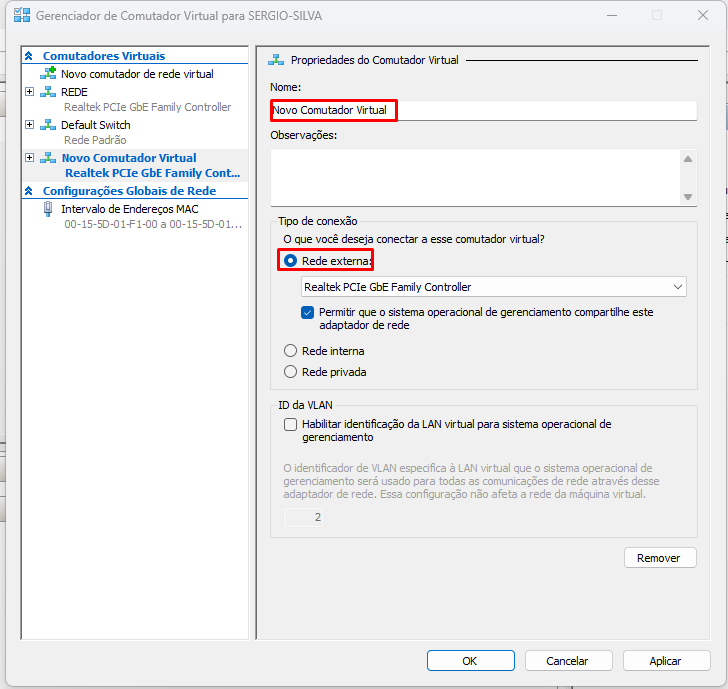This screenshot has height=689, width=728.
Task: Click the new virtual network switch icon
Action: 48,74
